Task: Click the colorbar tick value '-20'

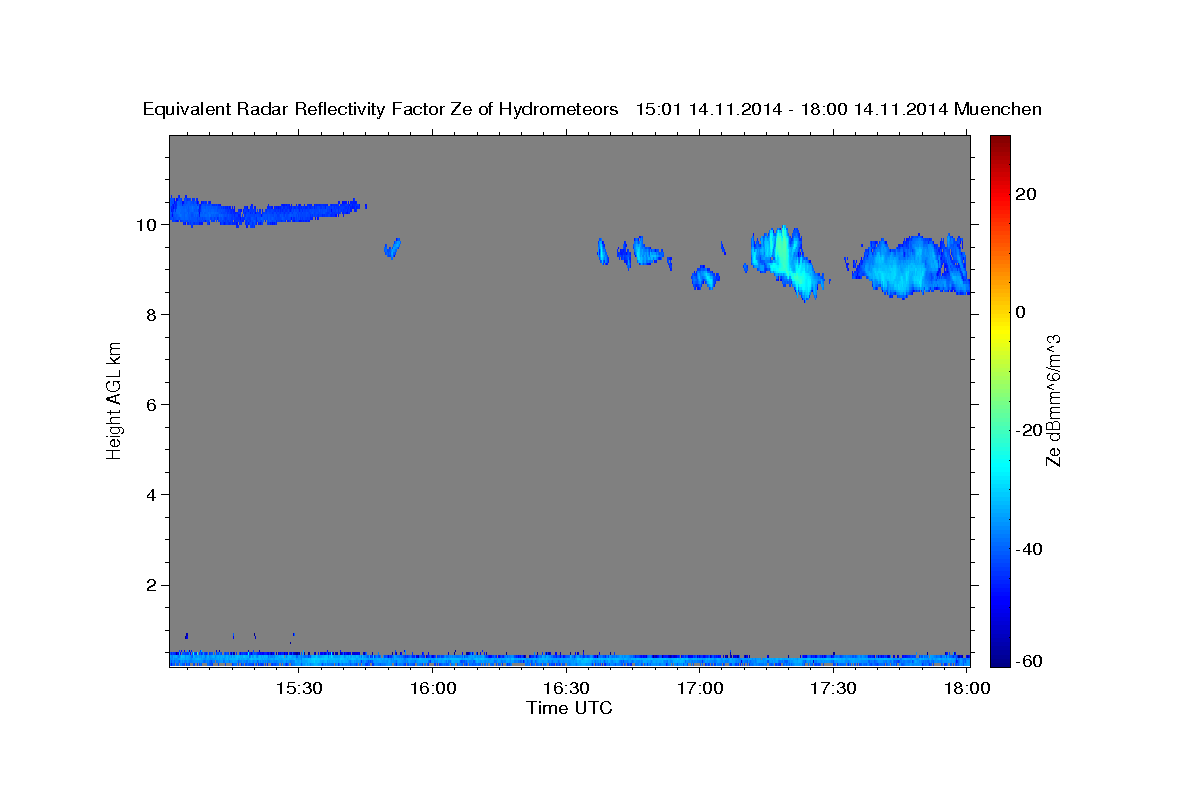Action: tap(1028, 430)
